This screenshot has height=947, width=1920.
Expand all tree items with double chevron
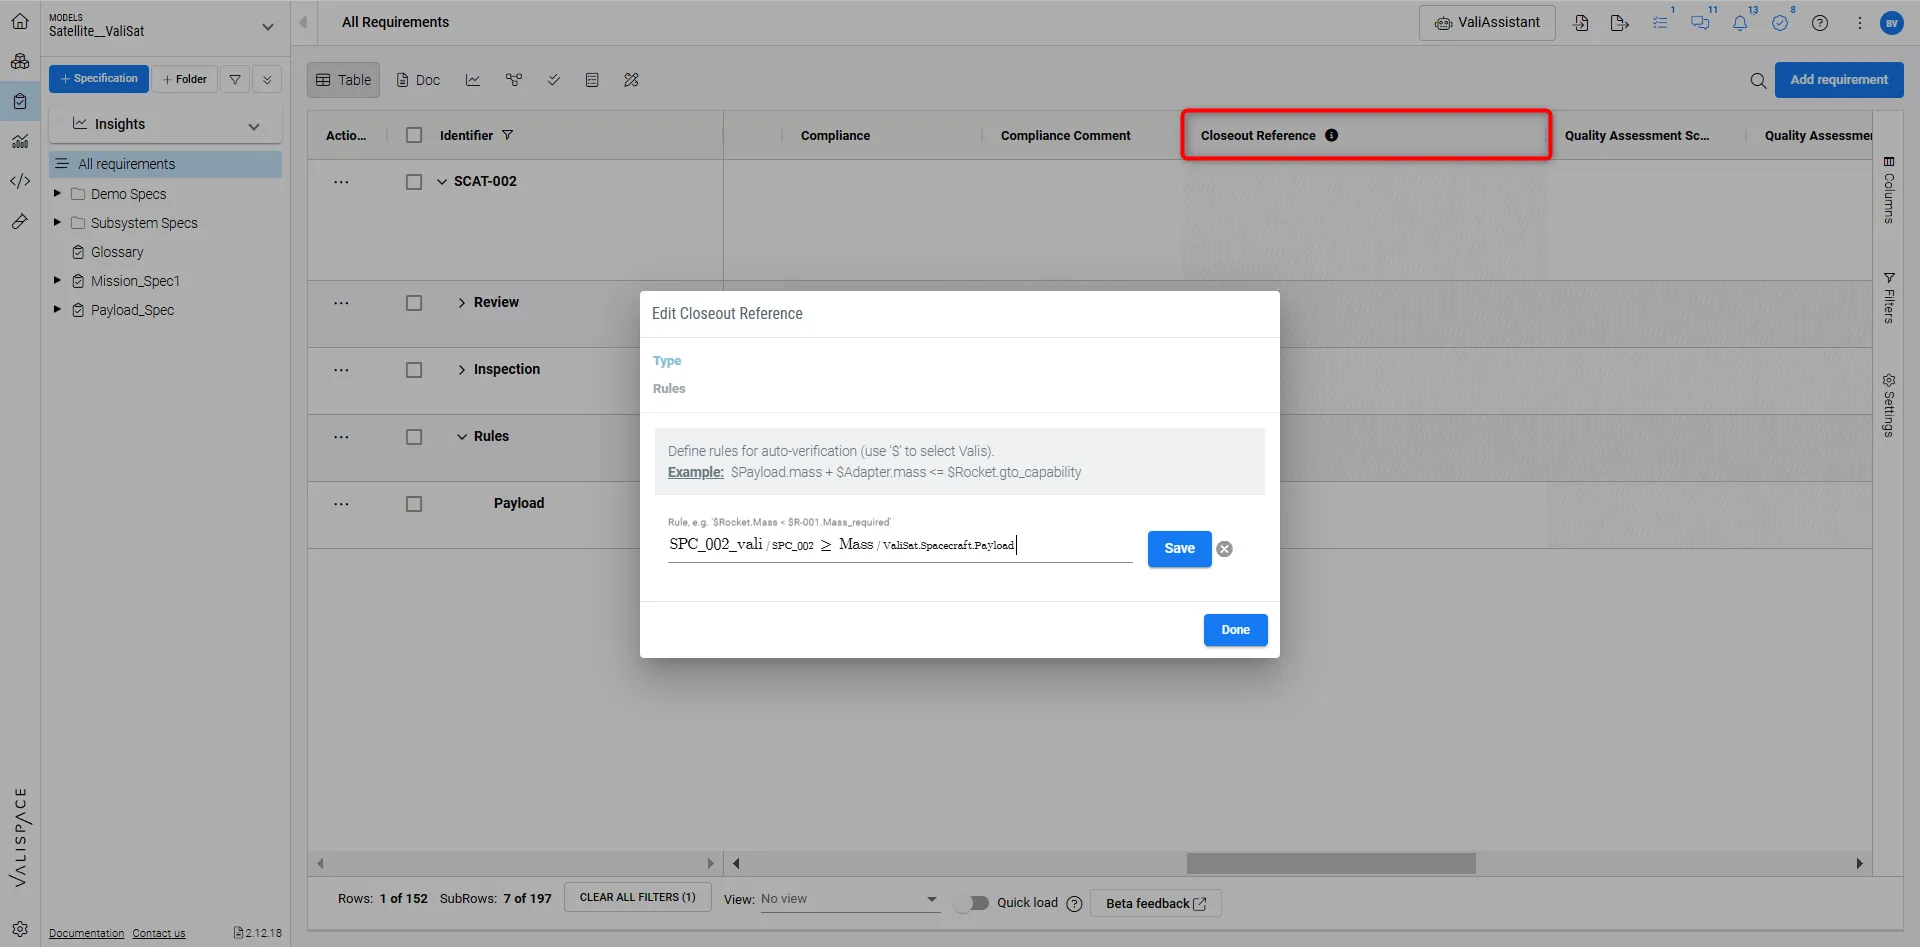(267, 79)
